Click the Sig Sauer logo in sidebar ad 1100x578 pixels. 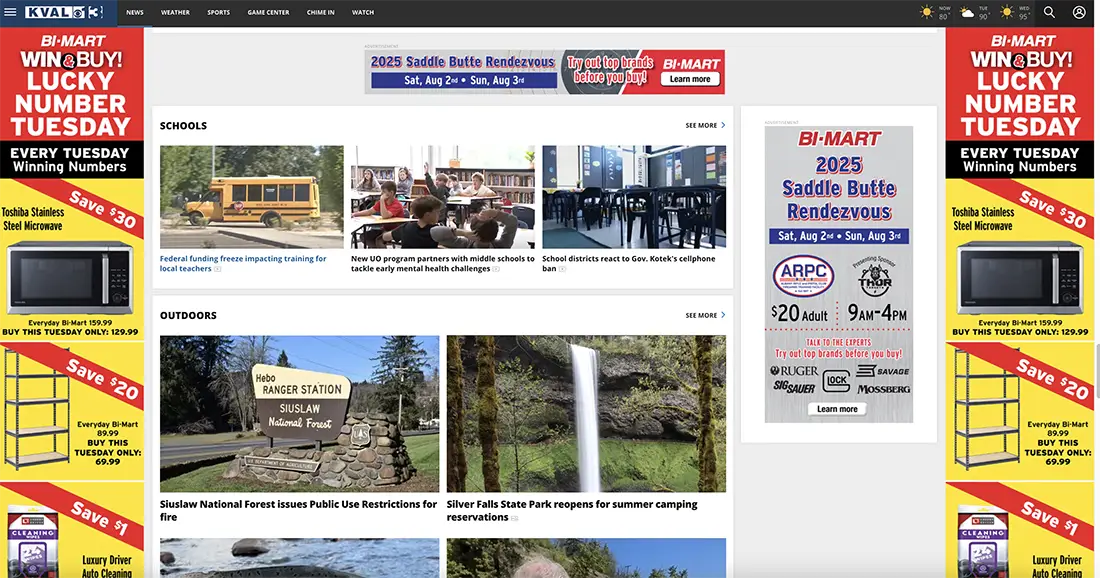793,387
